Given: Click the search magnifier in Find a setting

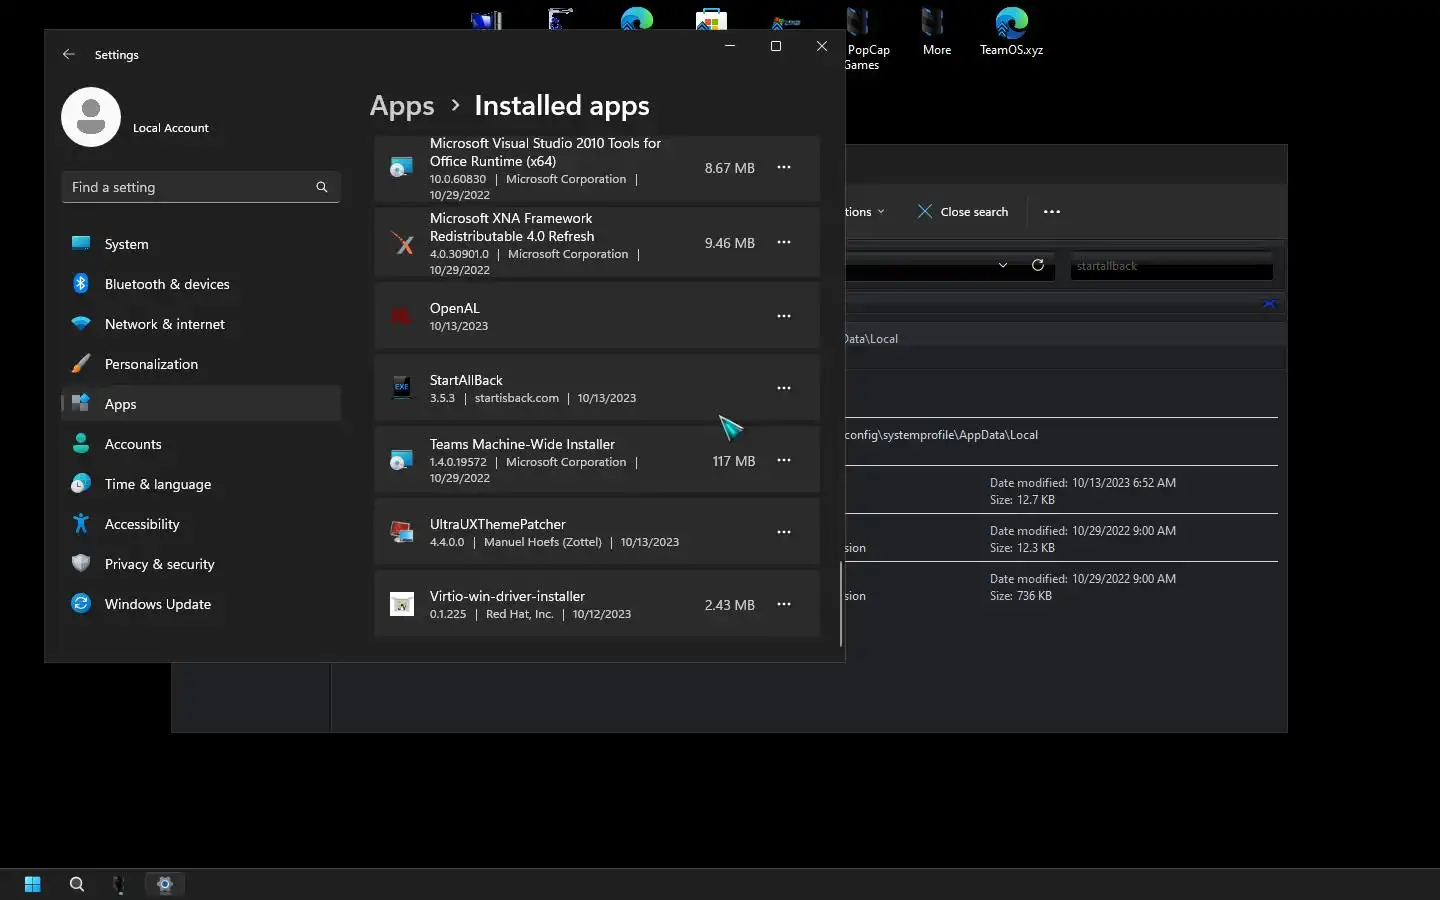Looking at the screenshot, I should [322, 187].
